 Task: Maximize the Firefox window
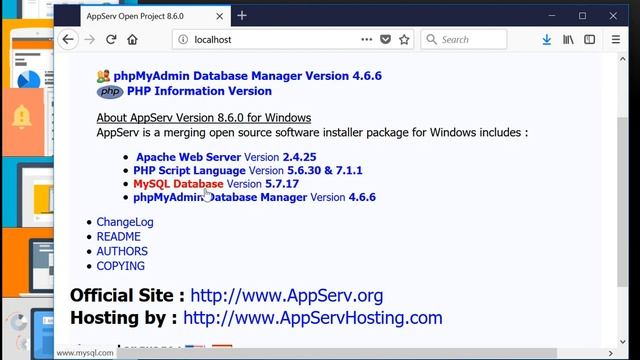[582, 16]
